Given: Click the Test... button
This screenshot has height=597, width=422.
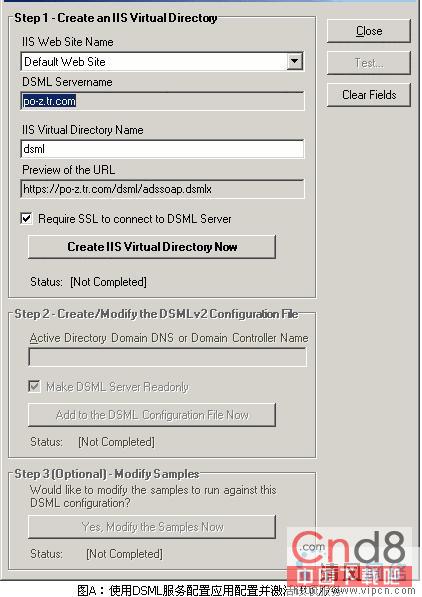Looking at the screenshot, I should tap(369, 63).
